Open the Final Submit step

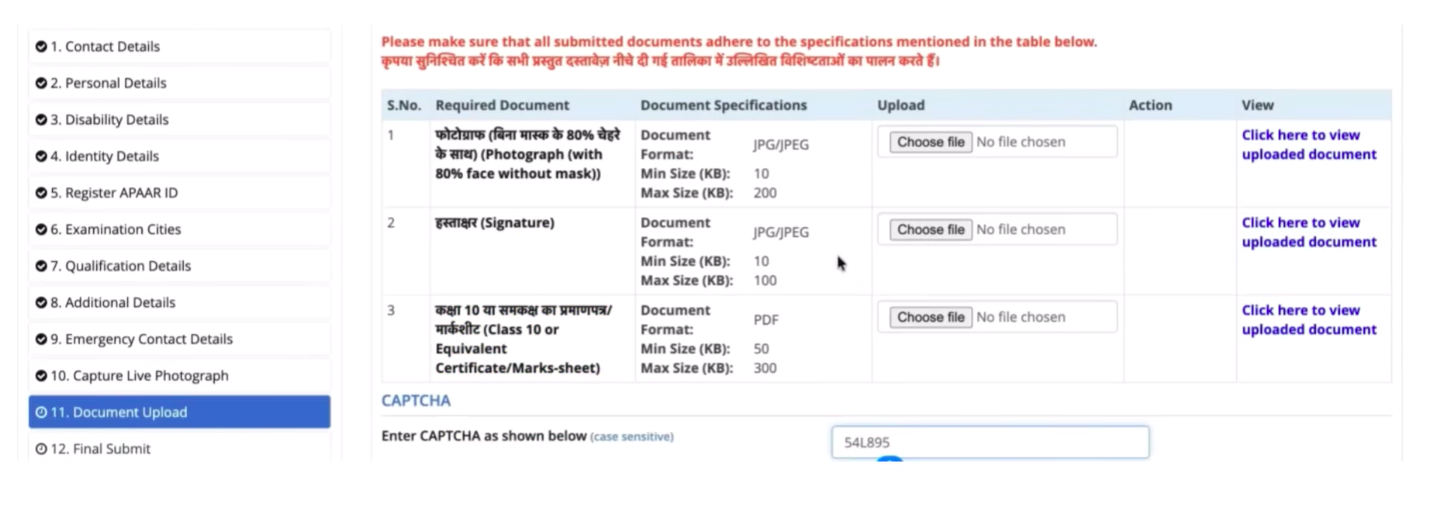(100, 449)
